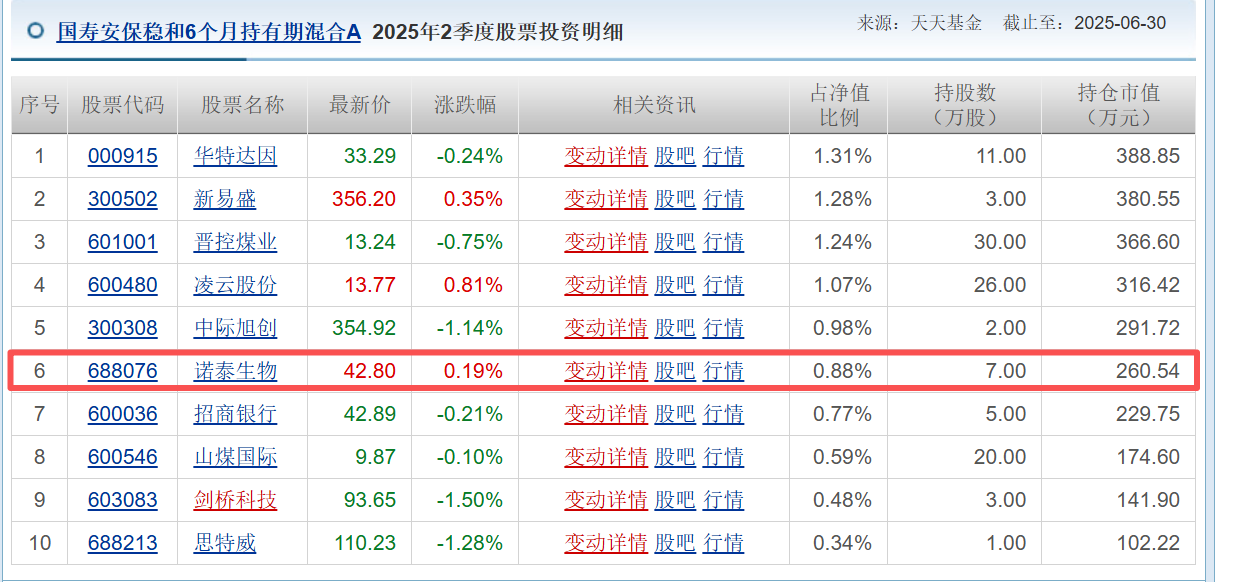Viewport: 1245px width, 582px height.
Task: Open stock code 000915
Action: [123, 156]
